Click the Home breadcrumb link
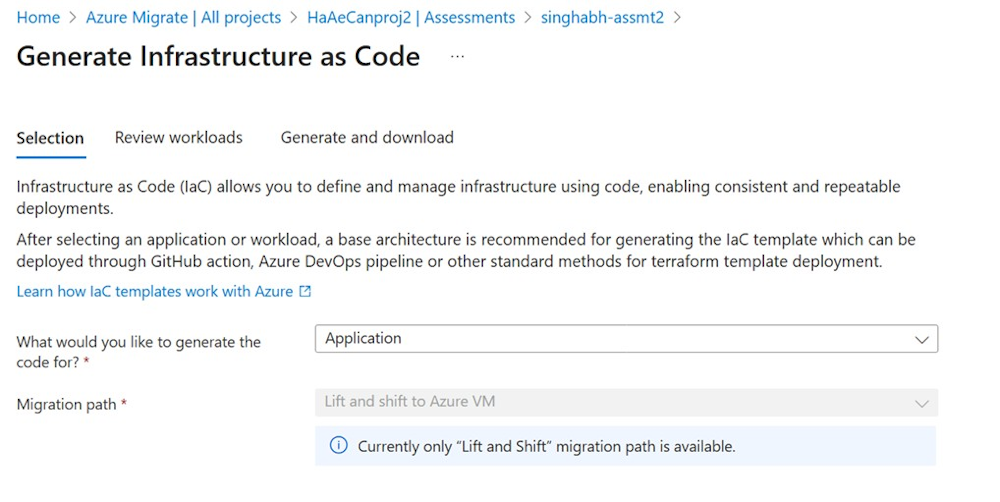1000x502 pixels. [x=38, y=18]
